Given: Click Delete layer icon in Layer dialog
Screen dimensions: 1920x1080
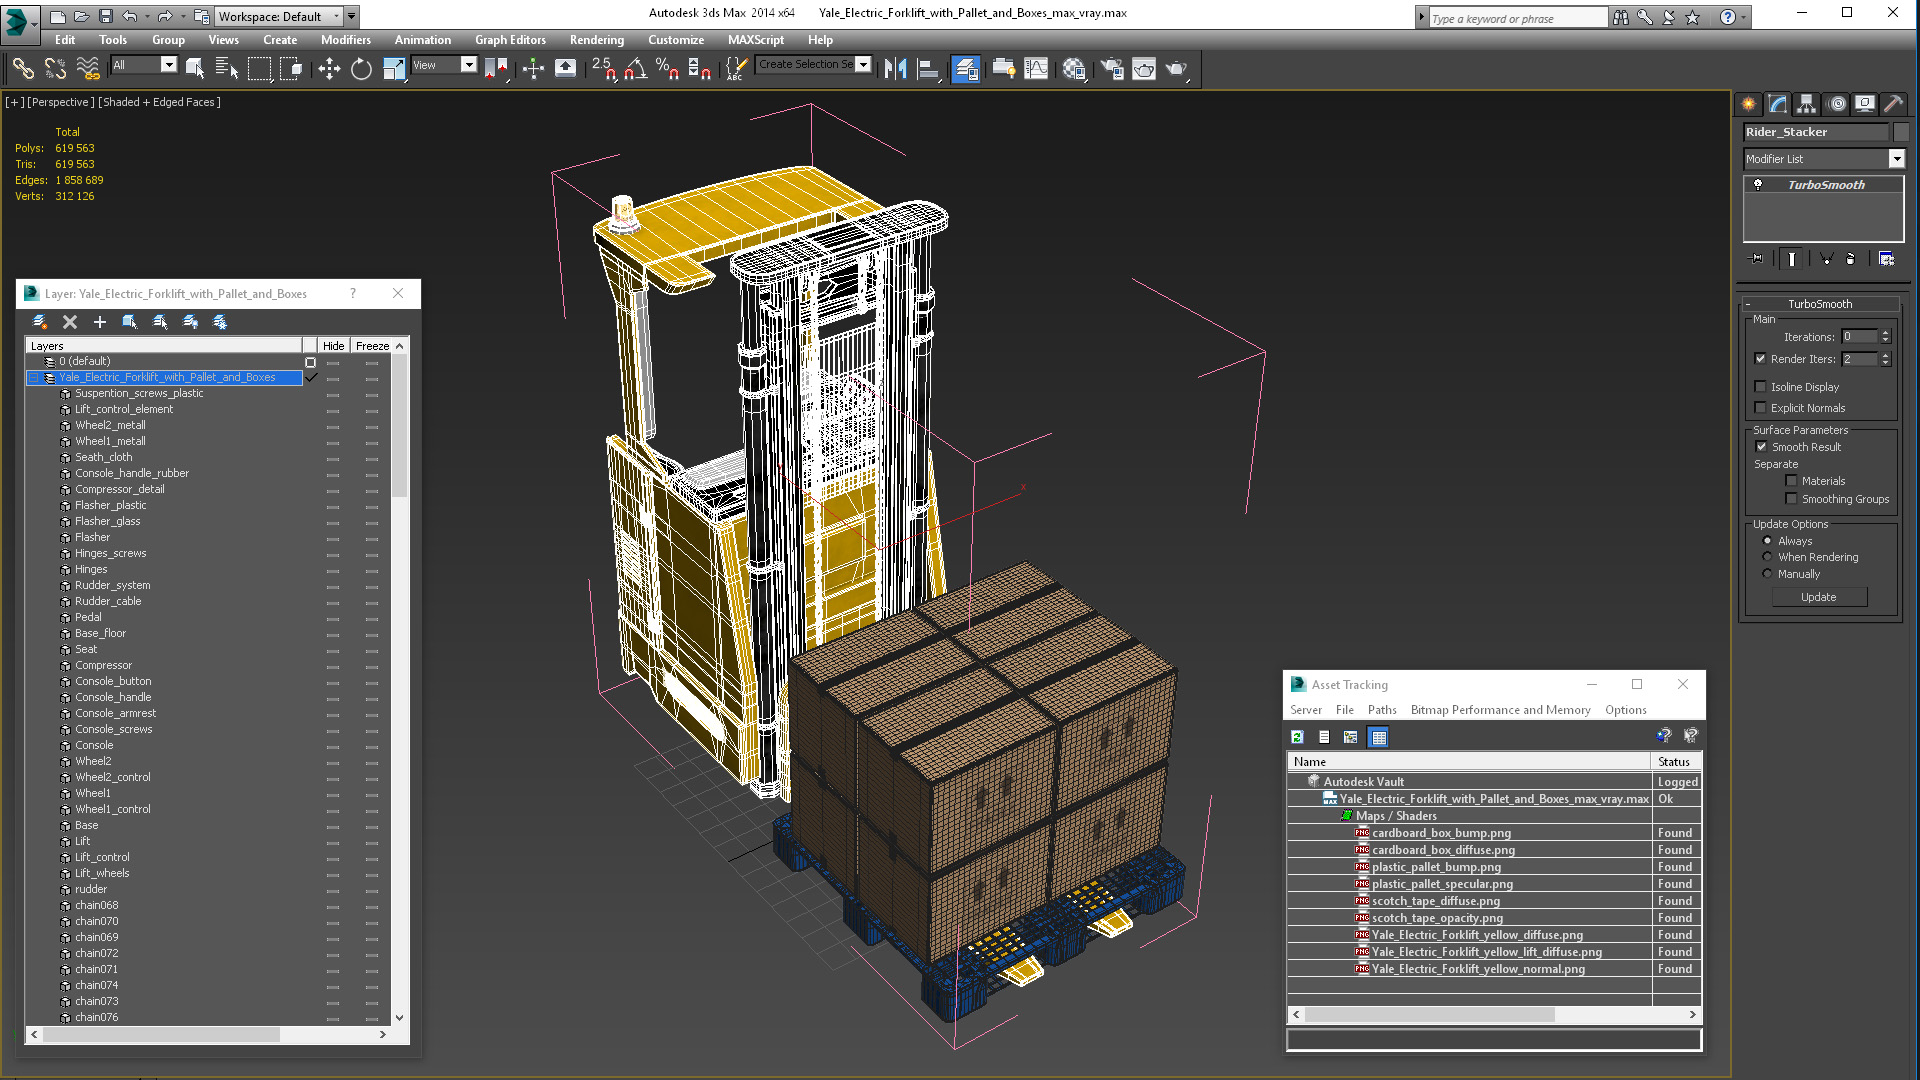Looking at the screenshot, I should 70,321.
